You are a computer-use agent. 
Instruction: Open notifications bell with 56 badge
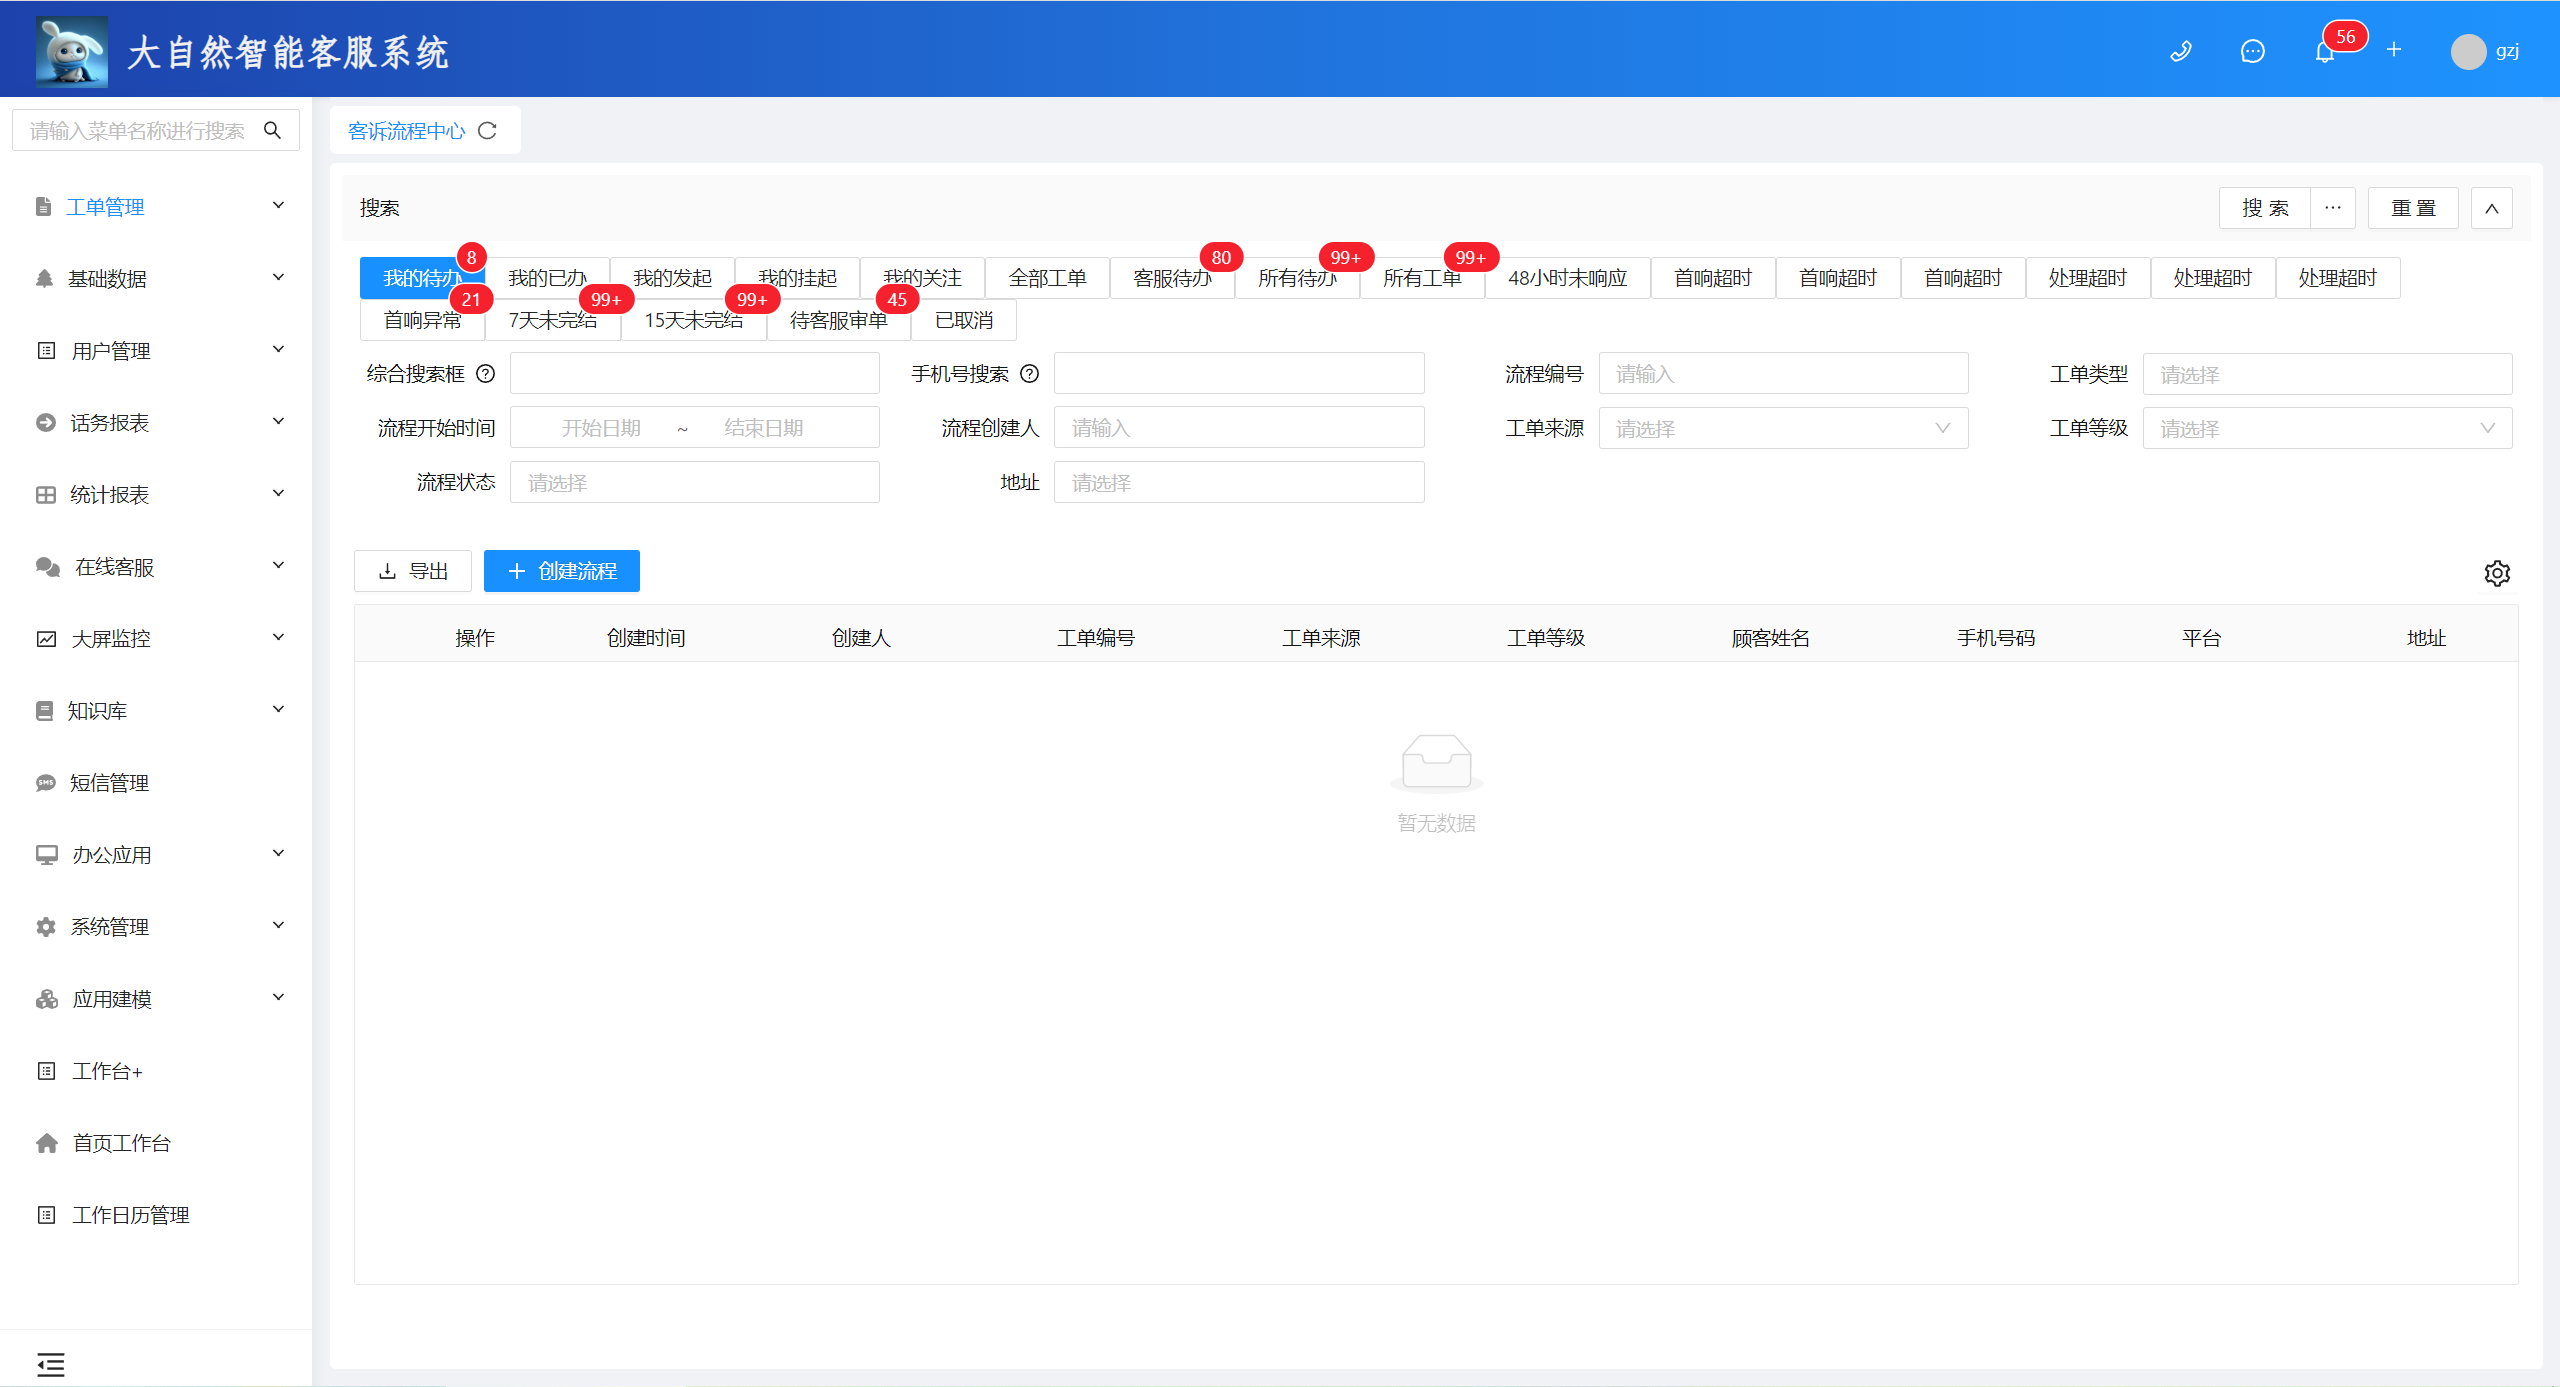point(2325,51)
